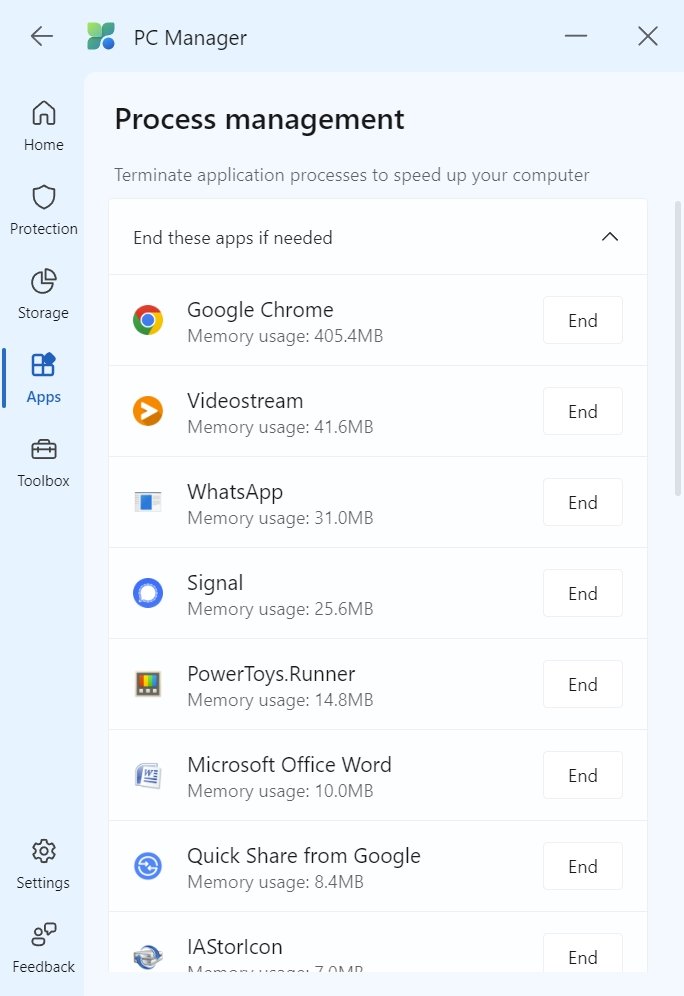The width and height of the screenshot is (684, 996).
Task: Switch to the Protection tab
Action: pos(44,210)
